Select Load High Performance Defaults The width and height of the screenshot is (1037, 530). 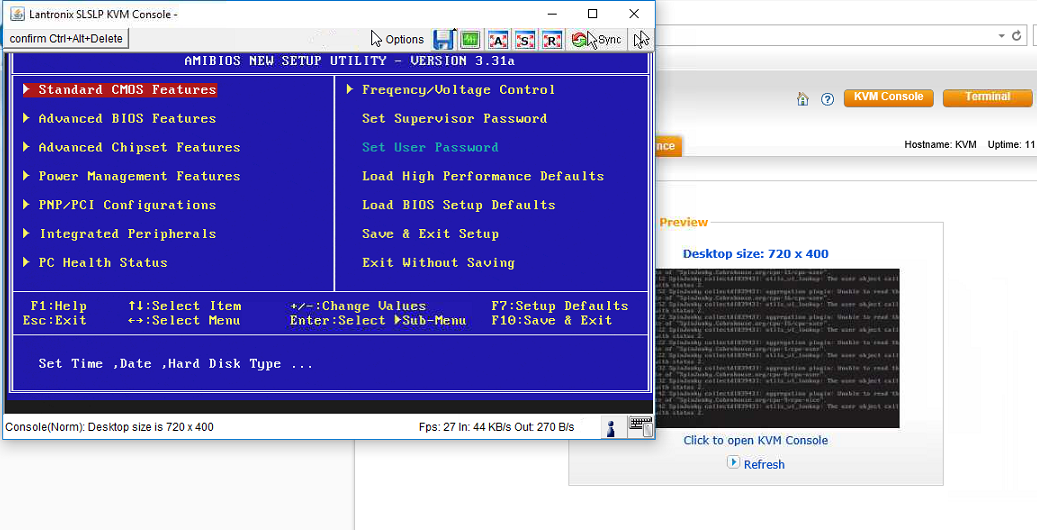tap(483, 176)
